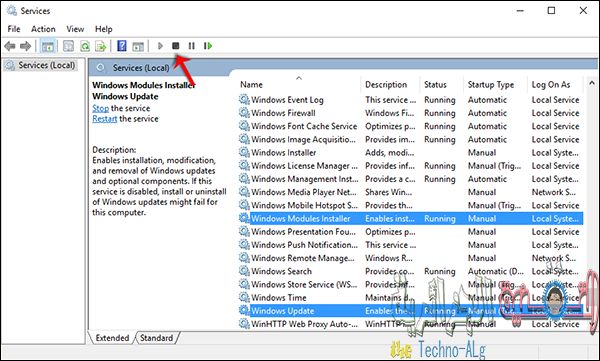Open the Help toolbar icon
600x361 pixels.
(122, 46)
